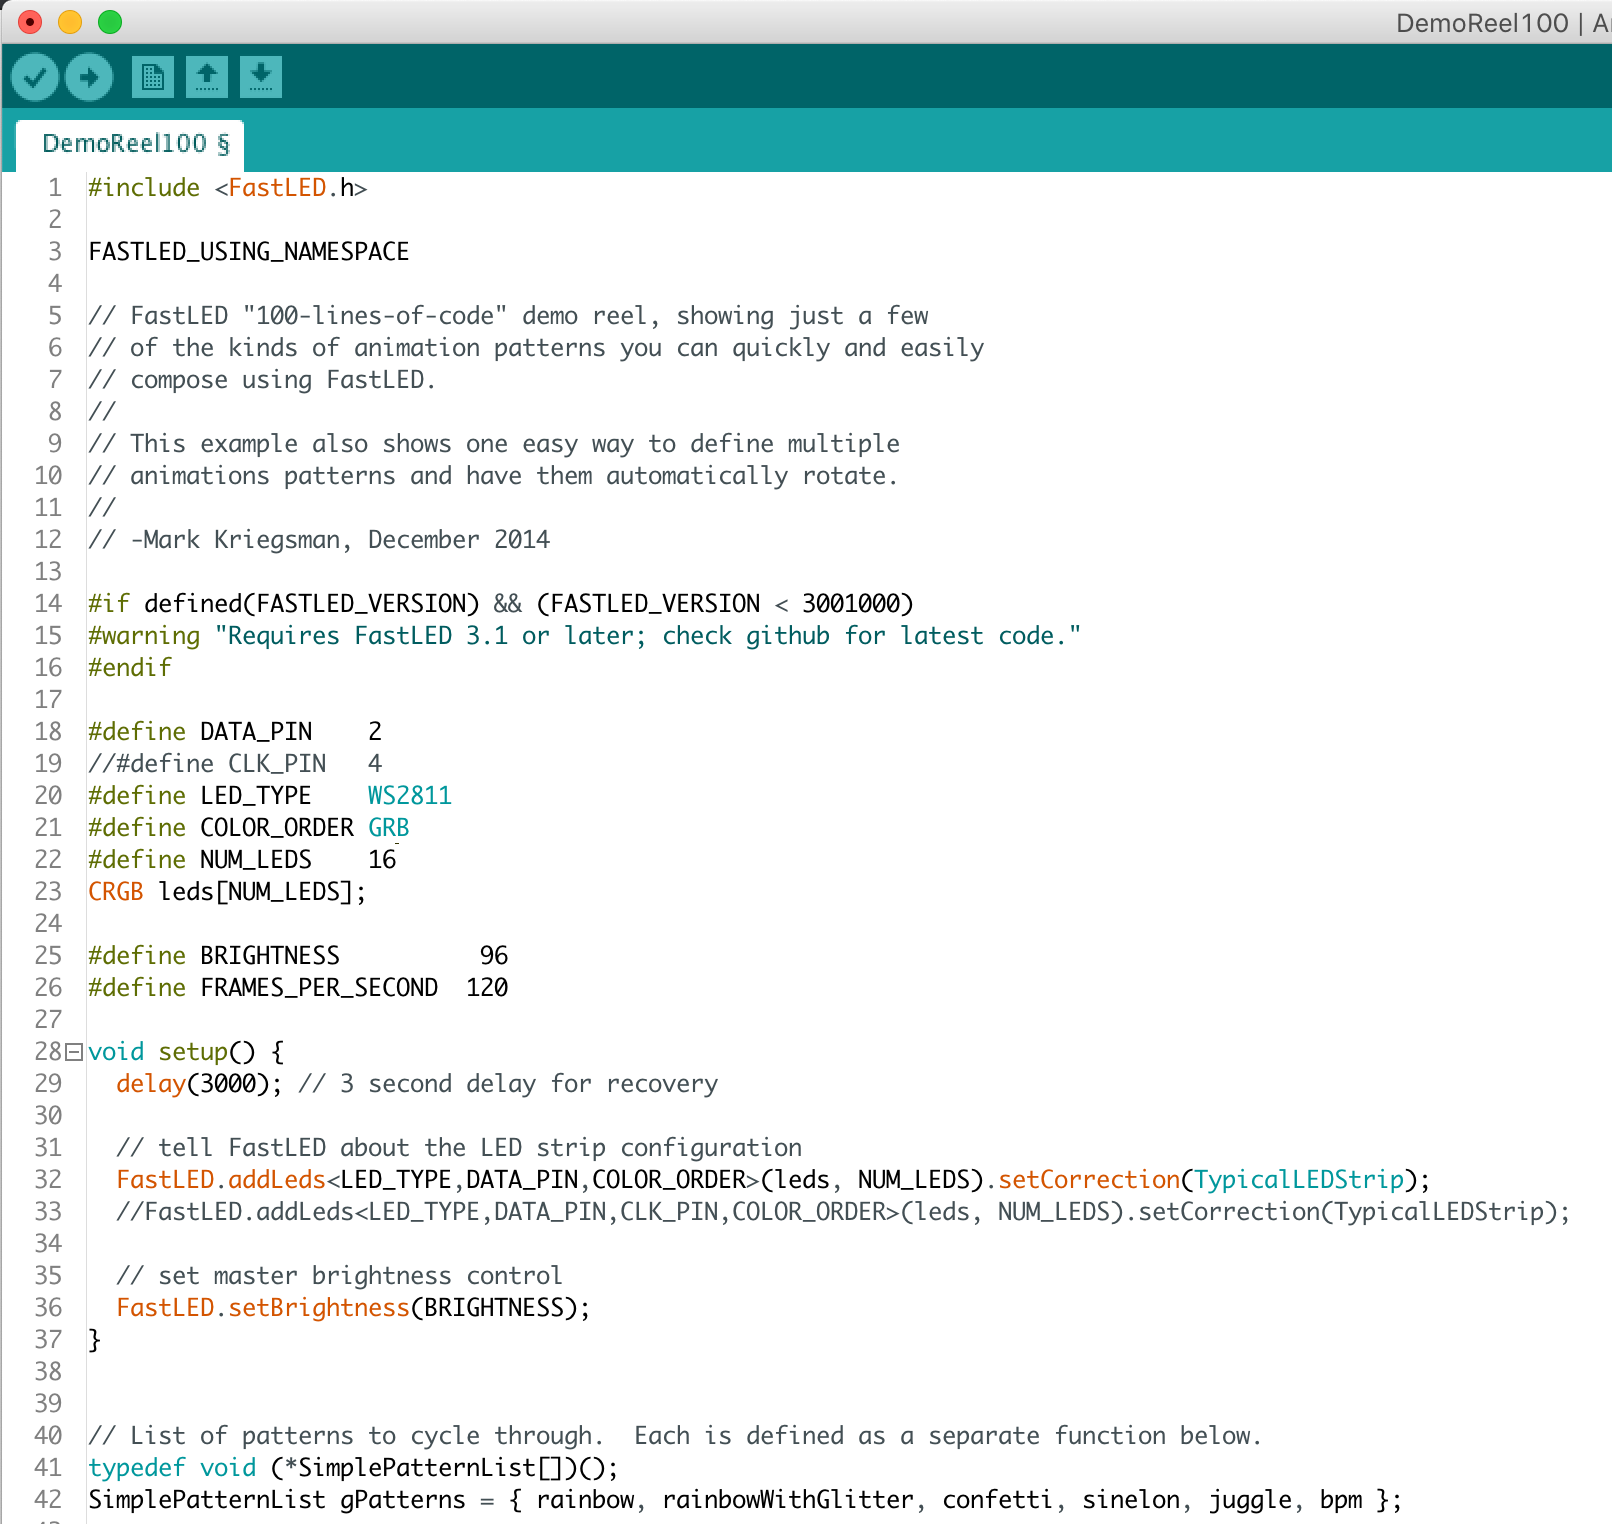Screen dimensions: 1612x1524
Task: Click FastLED.setBrightness(BRIGHTNESS) line
Action: tap(353, 1308)
